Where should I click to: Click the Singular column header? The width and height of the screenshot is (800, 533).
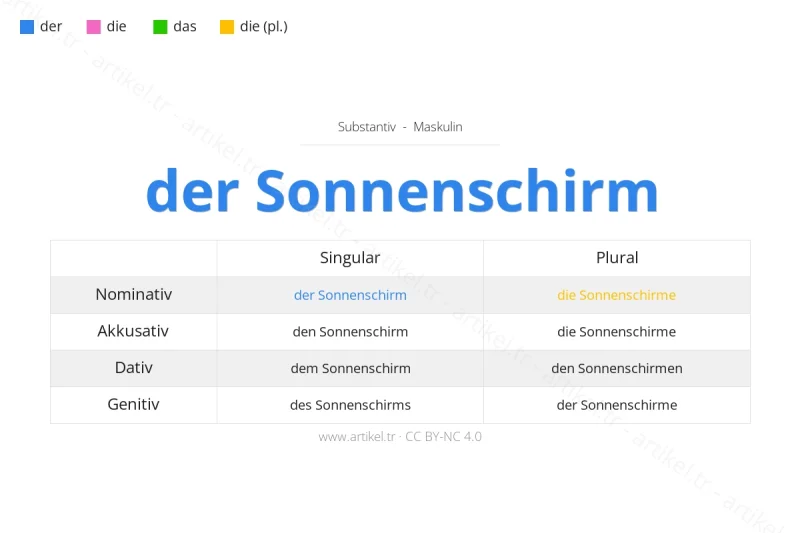(350, 258)
